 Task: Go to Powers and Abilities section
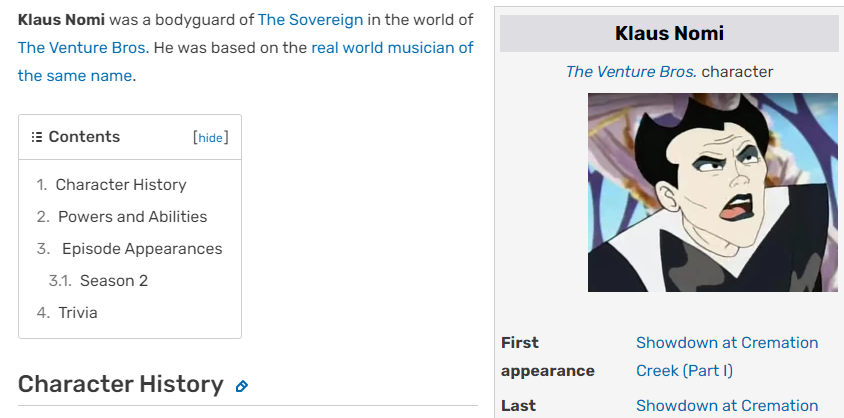coord(132,216)
